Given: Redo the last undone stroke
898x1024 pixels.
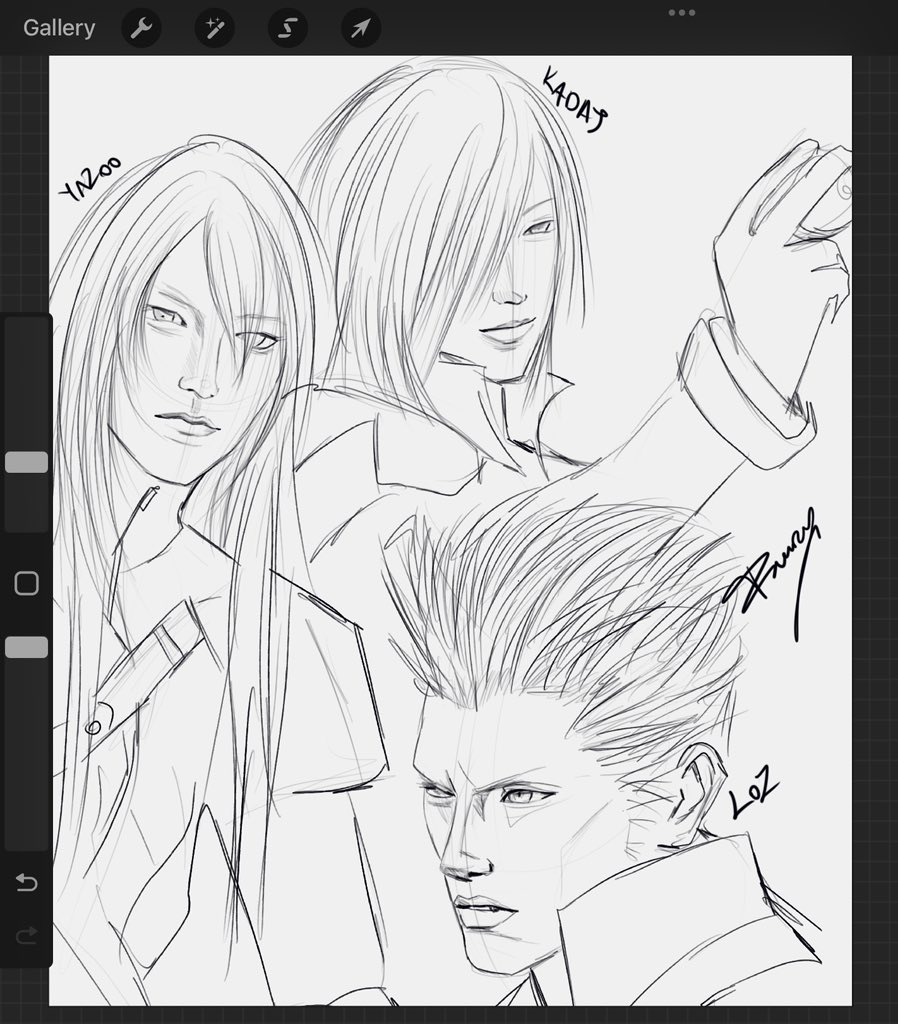Looking at the screenshot, I should [27, 936].
